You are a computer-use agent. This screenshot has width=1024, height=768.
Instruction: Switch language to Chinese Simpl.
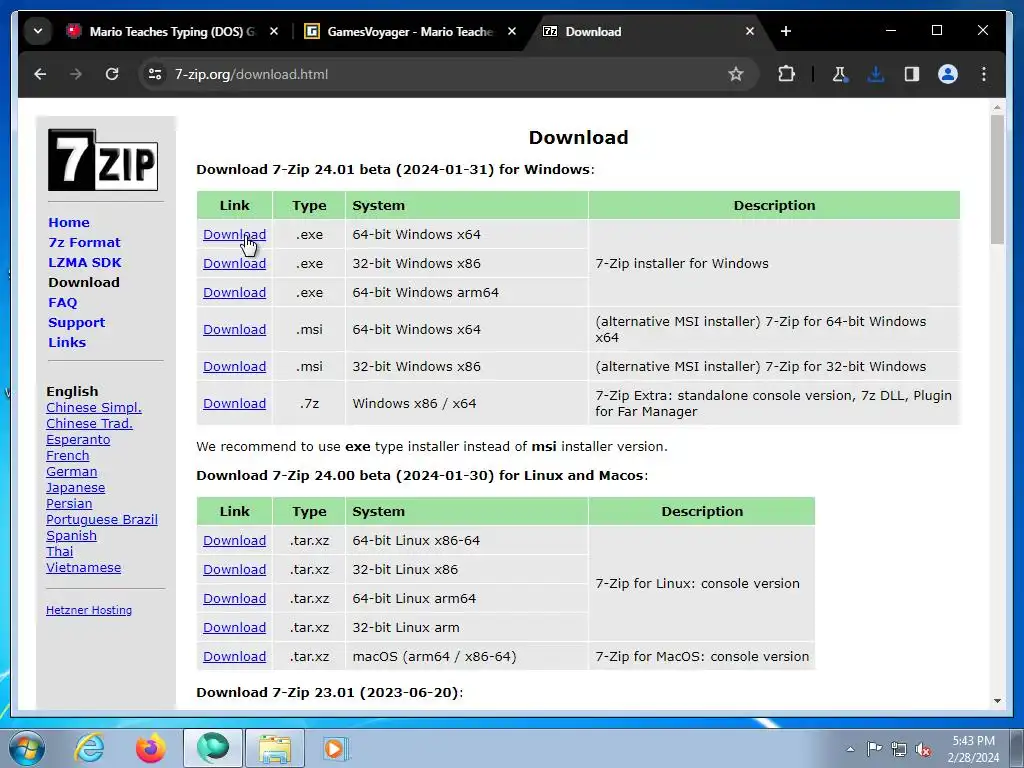pos(93,408)
